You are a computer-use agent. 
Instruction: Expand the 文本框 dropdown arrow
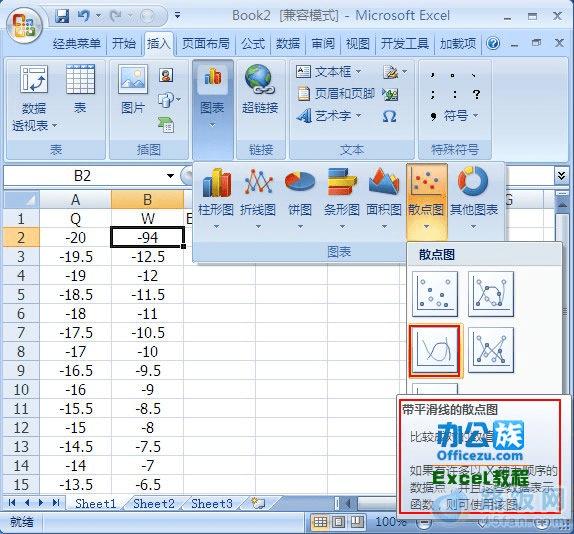click(x=358, y=71)
